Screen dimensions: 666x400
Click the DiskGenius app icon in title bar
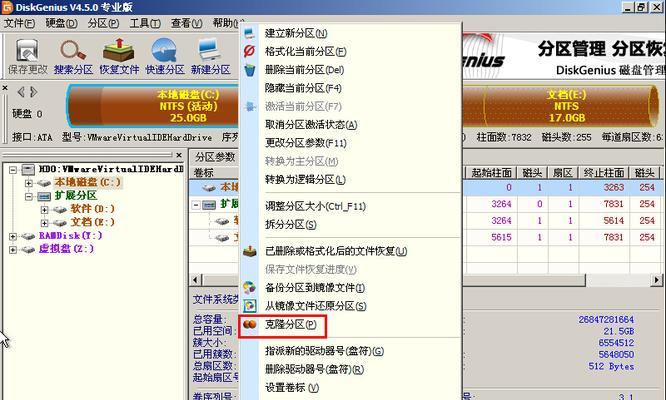pos(7,7)
